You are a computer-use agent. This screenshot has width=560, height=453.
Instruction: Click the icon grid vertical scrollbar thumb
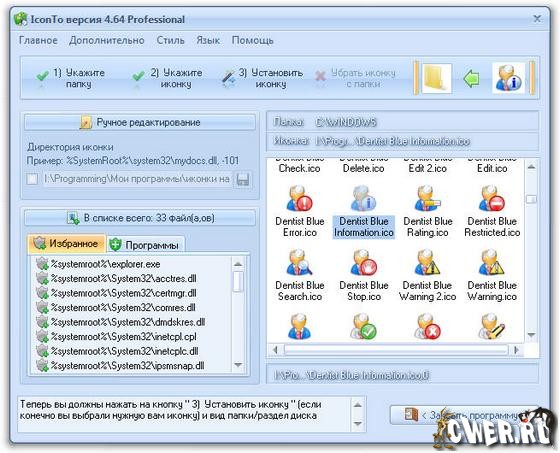tap(531, 199)
